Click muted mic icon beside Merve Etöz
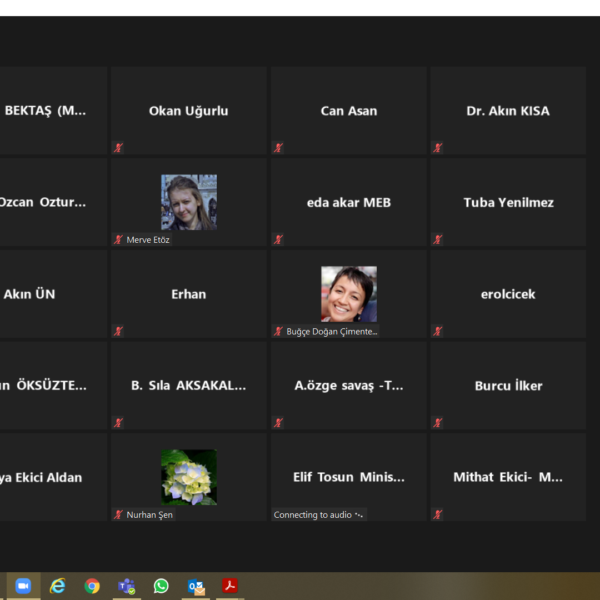The width and height of the screenshot is (600, 600). pos(118,240)
